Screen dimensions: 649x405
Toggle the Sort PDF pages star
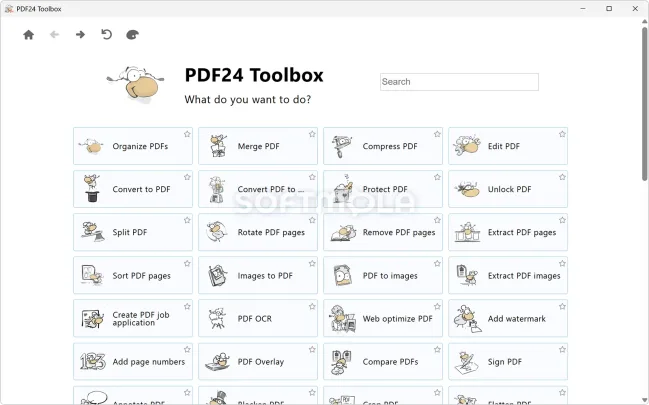tap(187, 263)
